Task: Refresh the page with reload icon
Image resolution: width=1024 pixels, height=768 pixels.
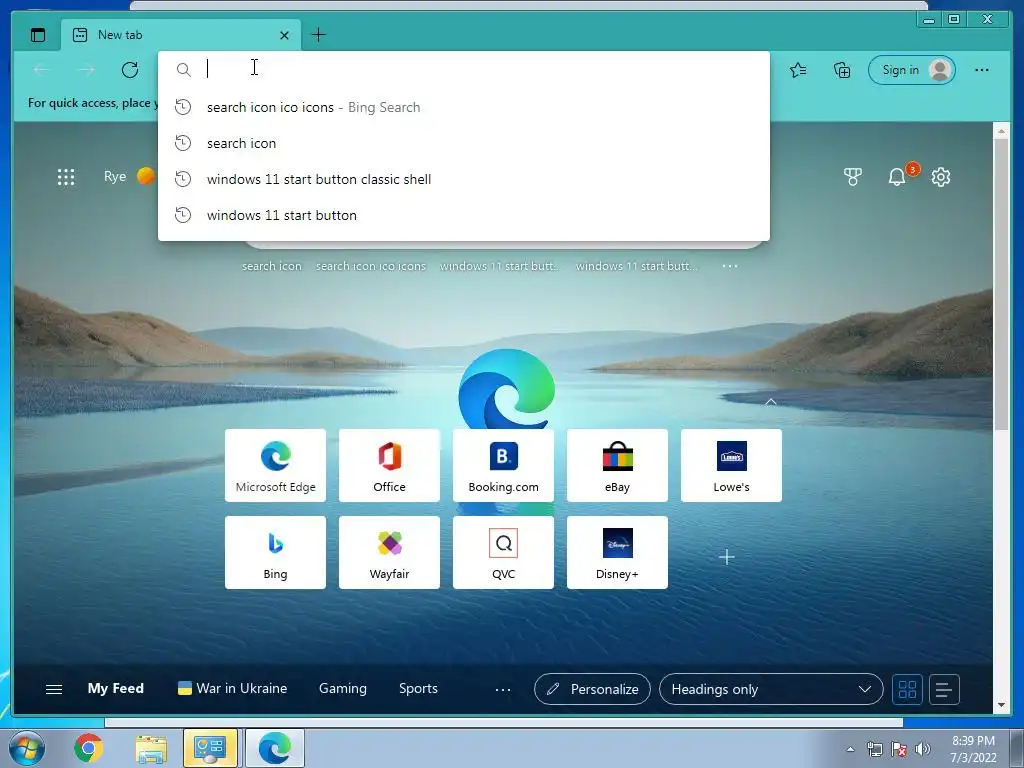Action: pos(130,70)
